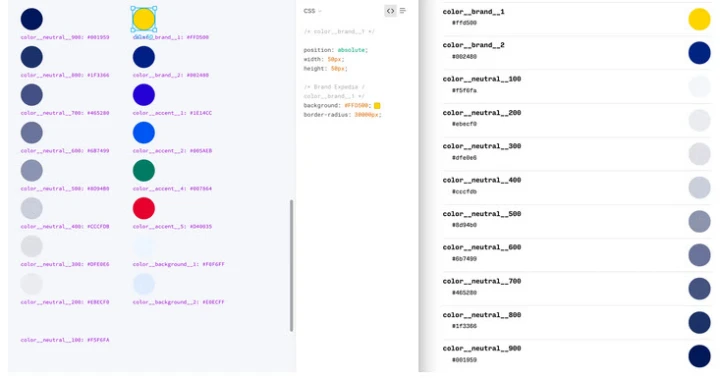The image size is (720, 378).
Task: Click the yellow background color chip in CSS code
Action: (x=377, y=106)
